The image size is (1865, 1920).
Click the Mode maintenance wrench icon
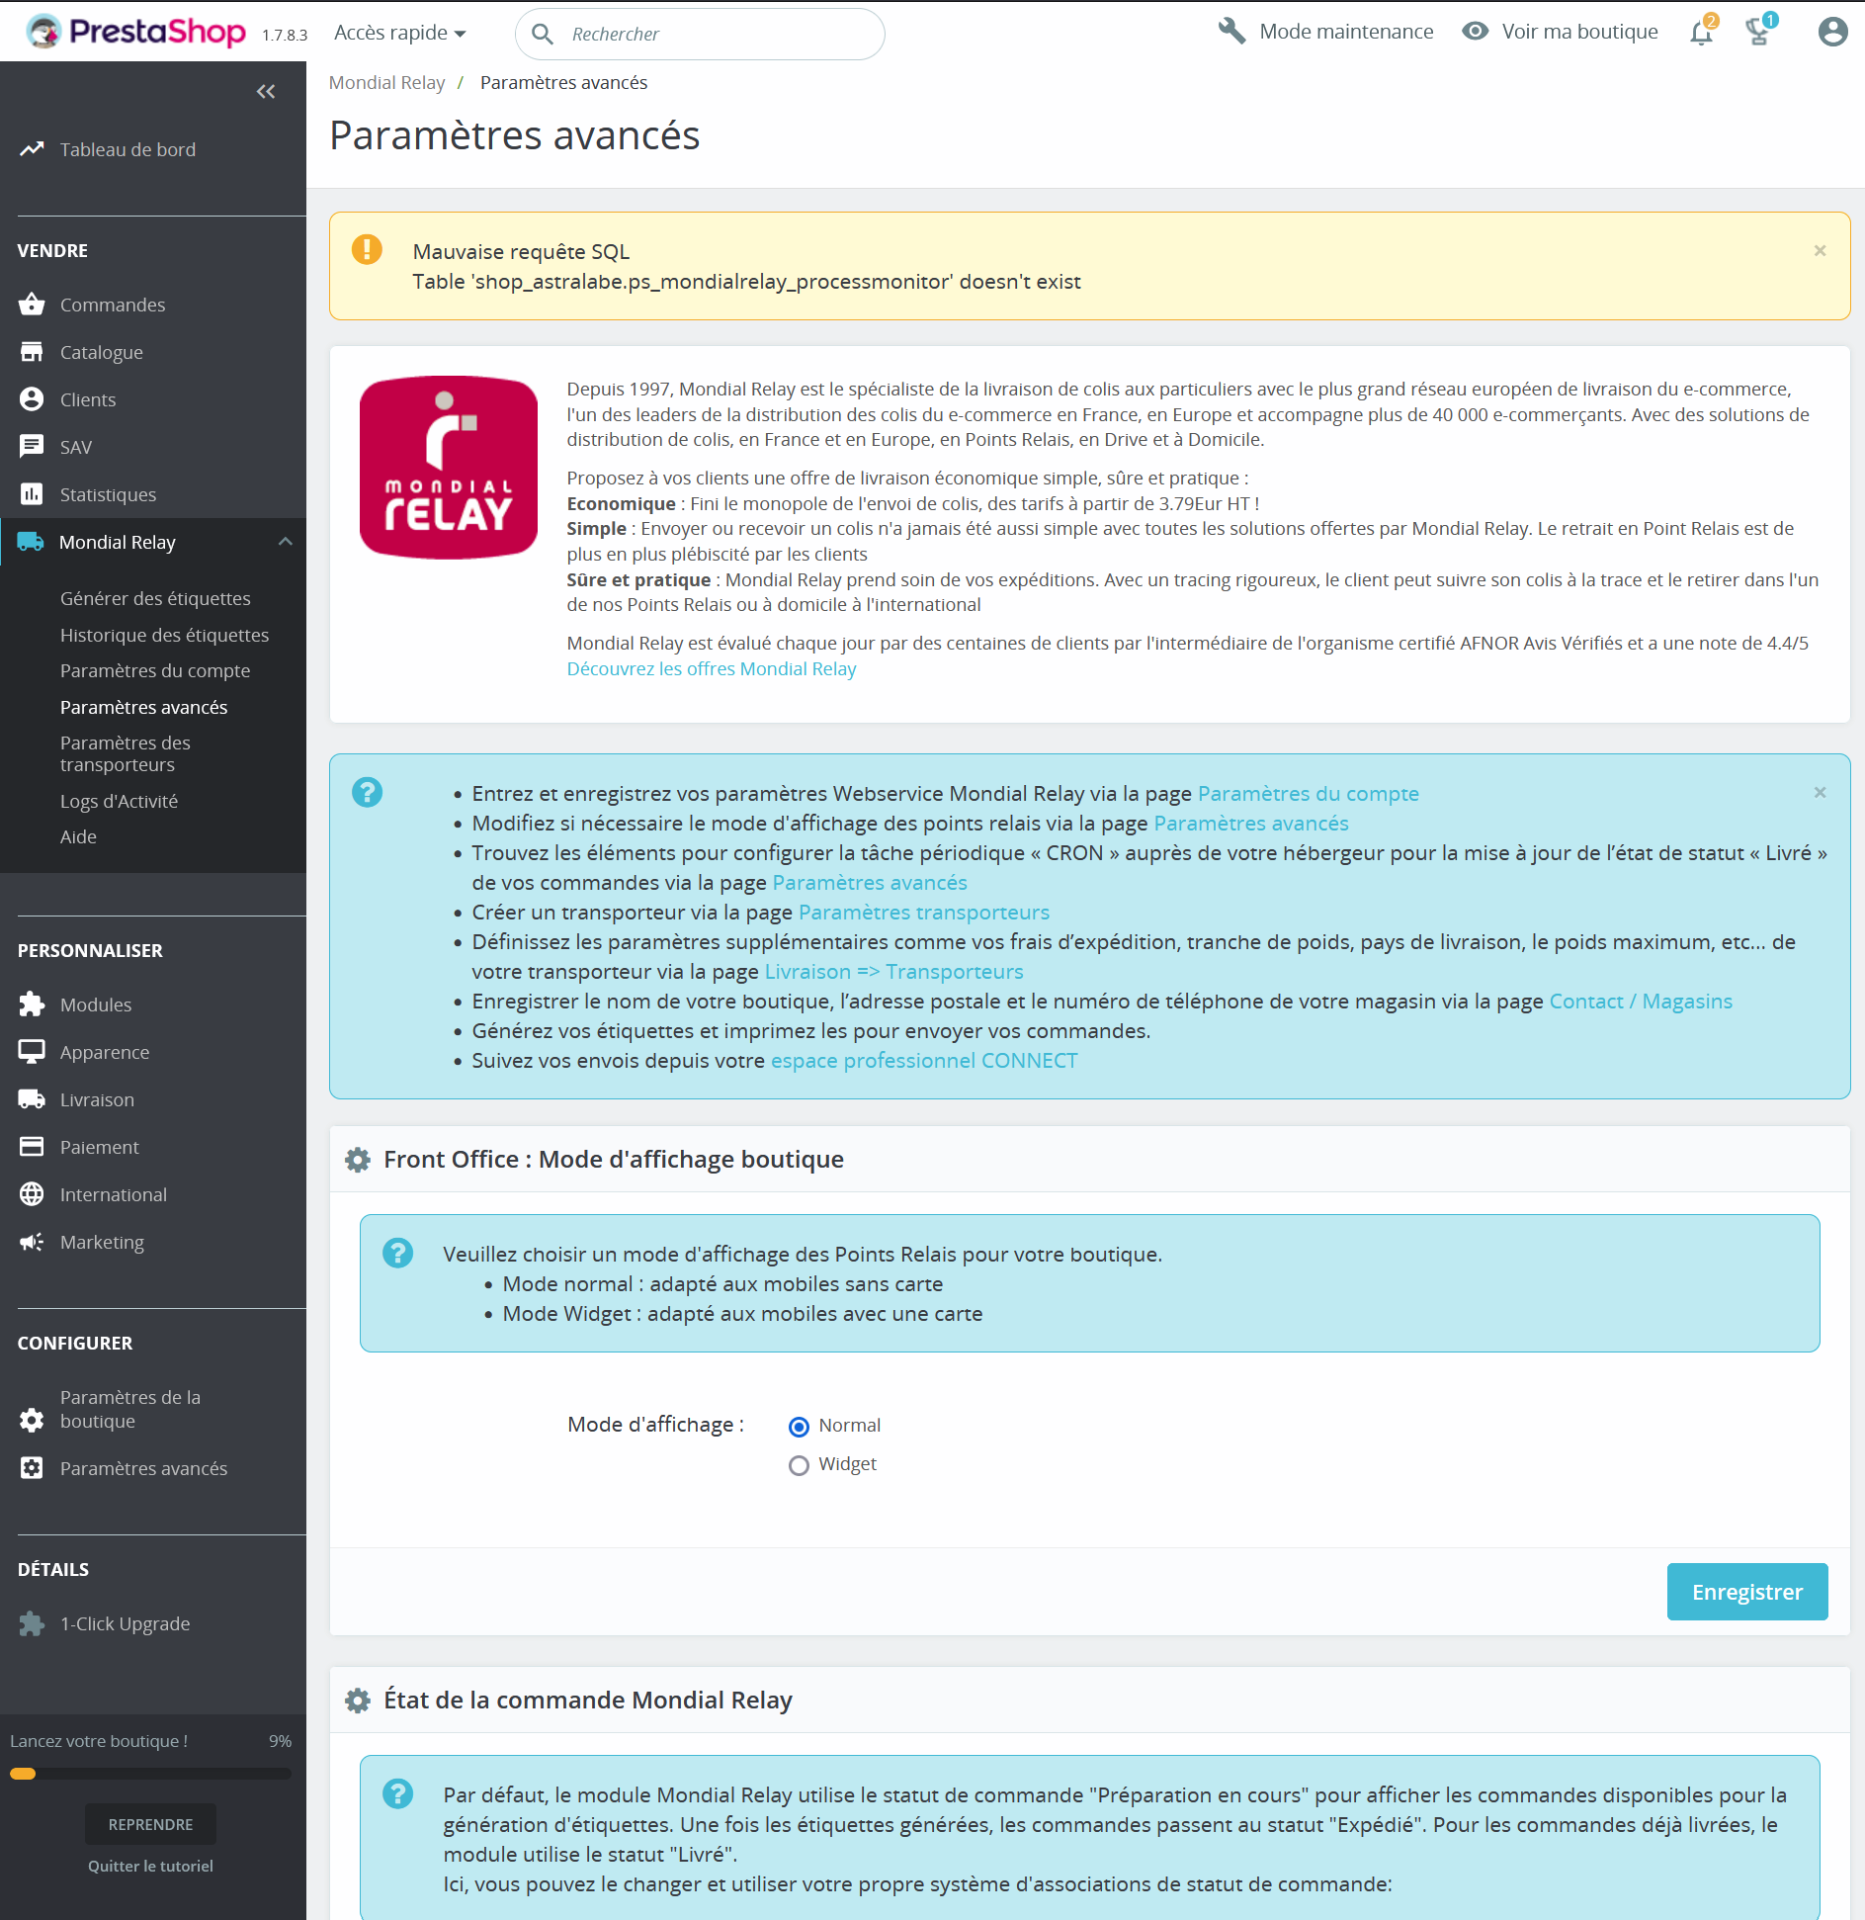[x=1231, y=31]
